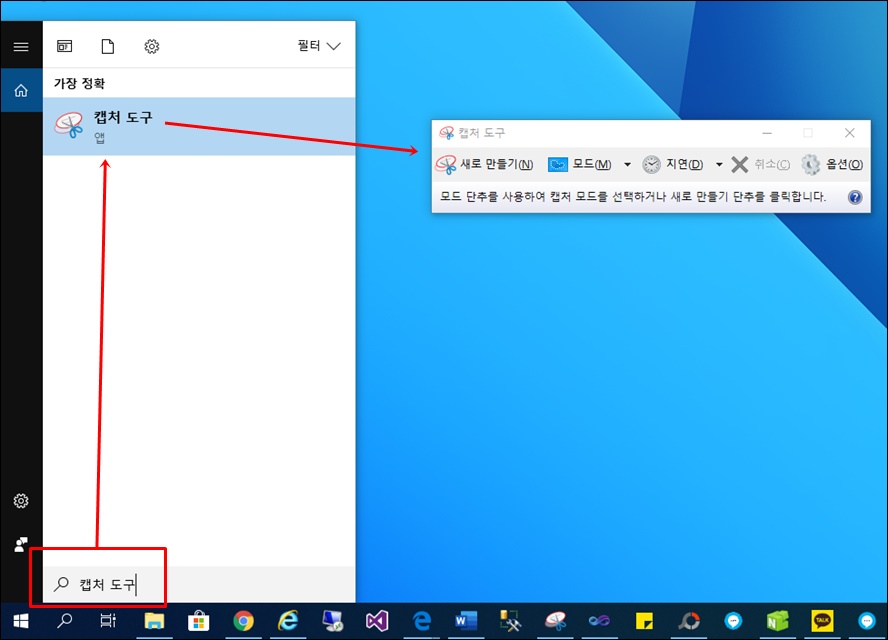Screen dimensions: 888x640
Task: Click the computer monitor taskbar icon beside Internet Explorer
Action: pos(332,621)
